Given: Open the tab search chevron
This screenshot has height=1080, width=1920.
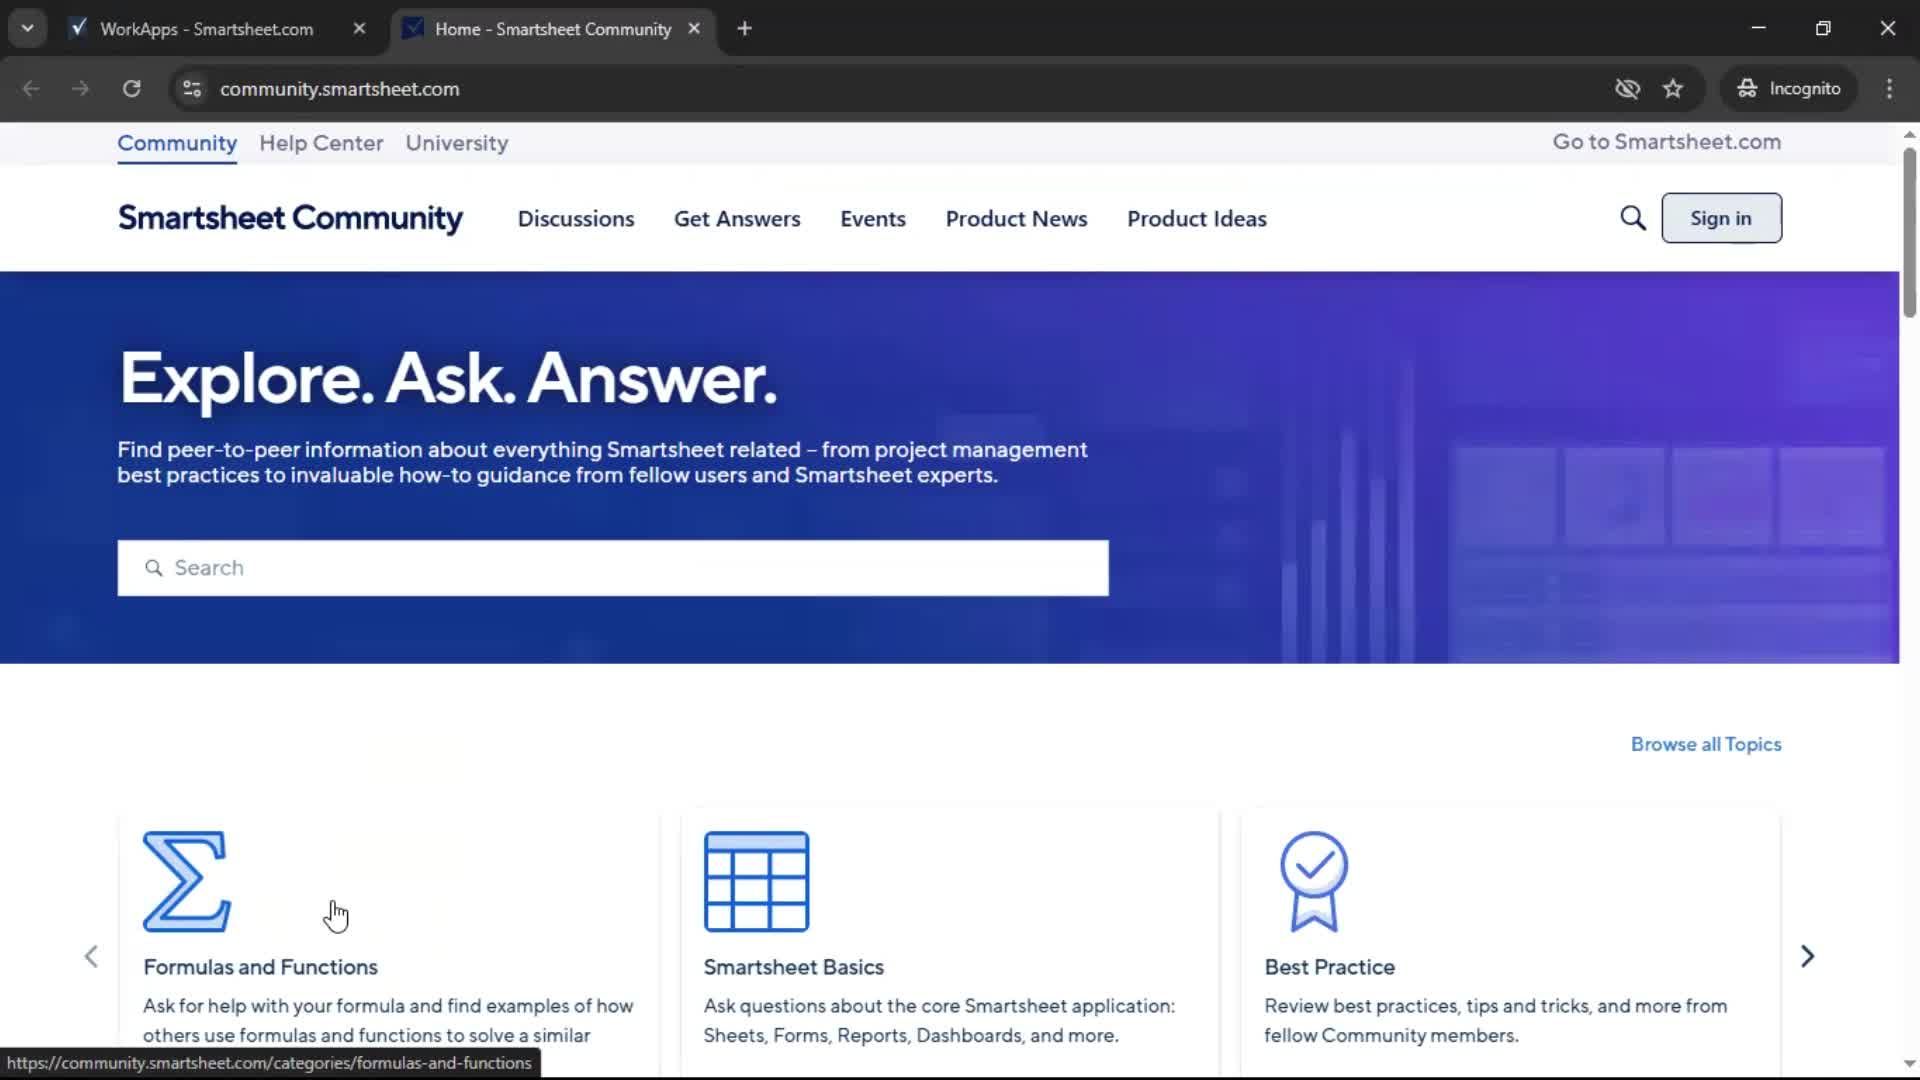Looking at the screenshot, I should click(27, 27).
